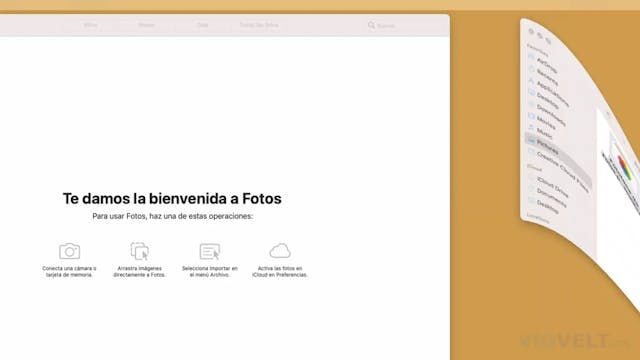The height and width of the screenshot is (360, 640).
Task: Select AirDrop in the Finder sidebar
Action: 547,65
